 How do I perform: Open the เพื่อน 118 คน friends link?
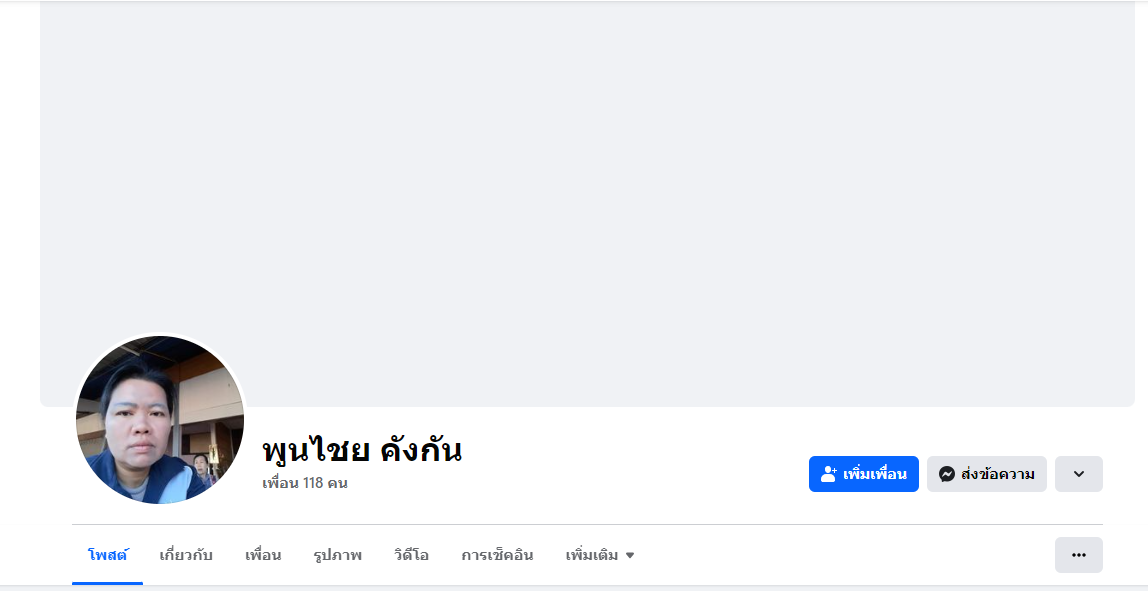coord(304,483)
